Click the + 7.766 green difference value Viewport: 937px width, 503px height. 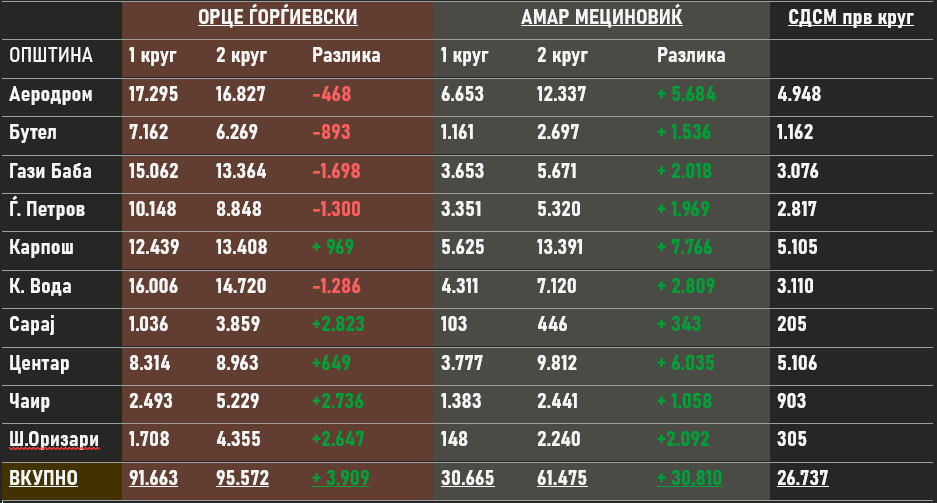point(685,247)
